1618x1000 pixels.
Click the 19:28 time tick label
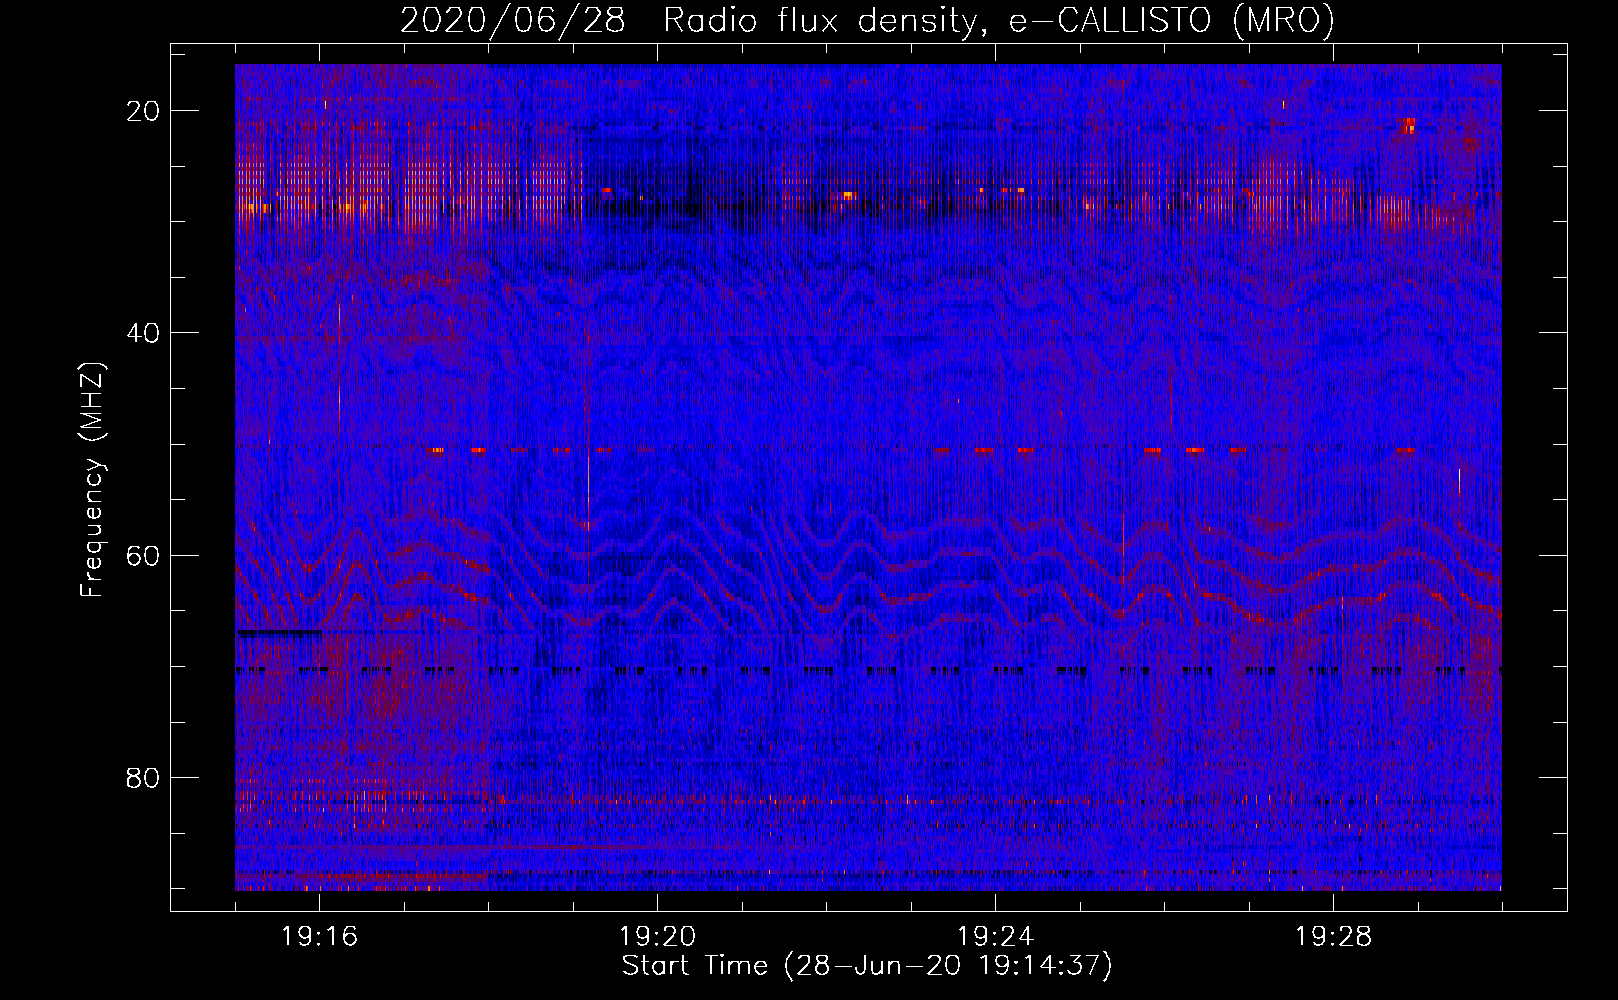coord(1333,937)
